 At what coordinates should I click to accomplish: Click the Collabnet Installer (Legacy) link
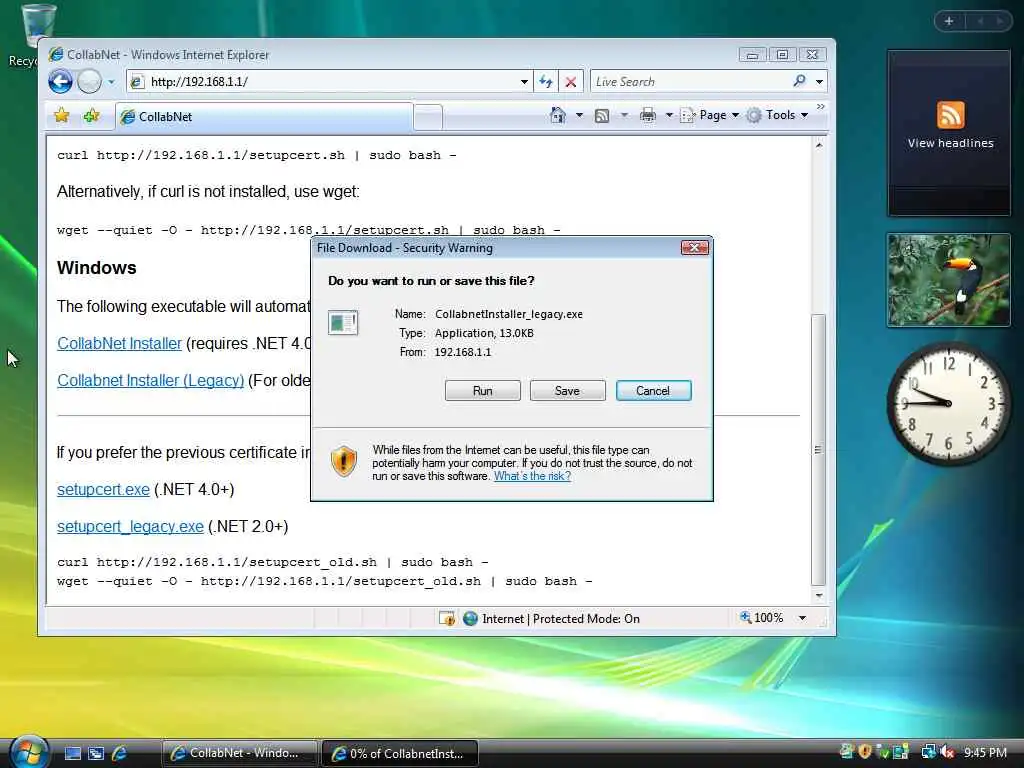(150, 380)
